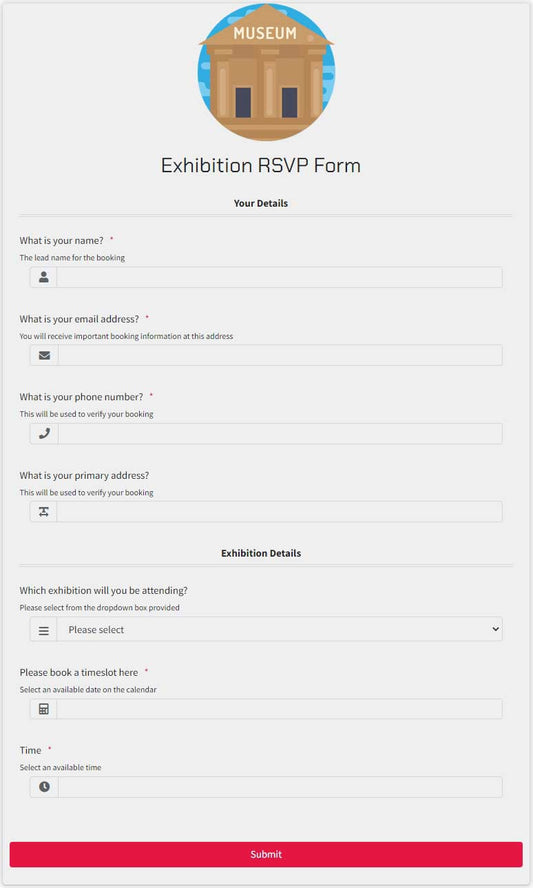Focus the name input field

point(279,277)
